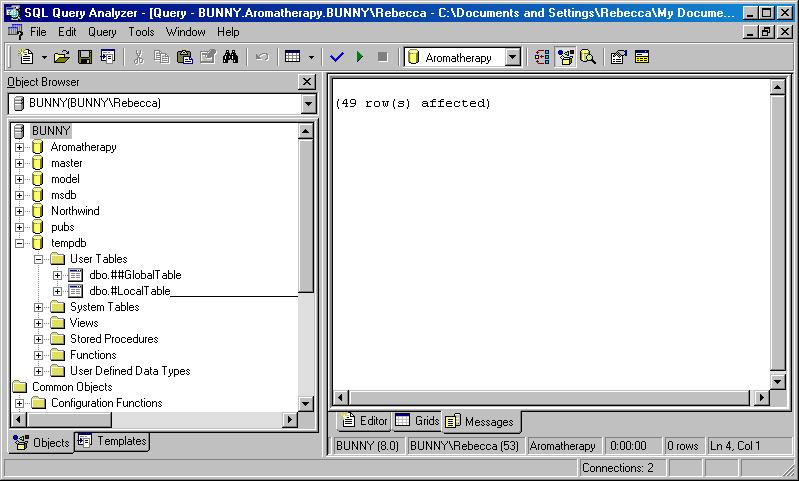Select the Common Objects folder
This screenshot has height=481, width=799.
tap(72, 387)
